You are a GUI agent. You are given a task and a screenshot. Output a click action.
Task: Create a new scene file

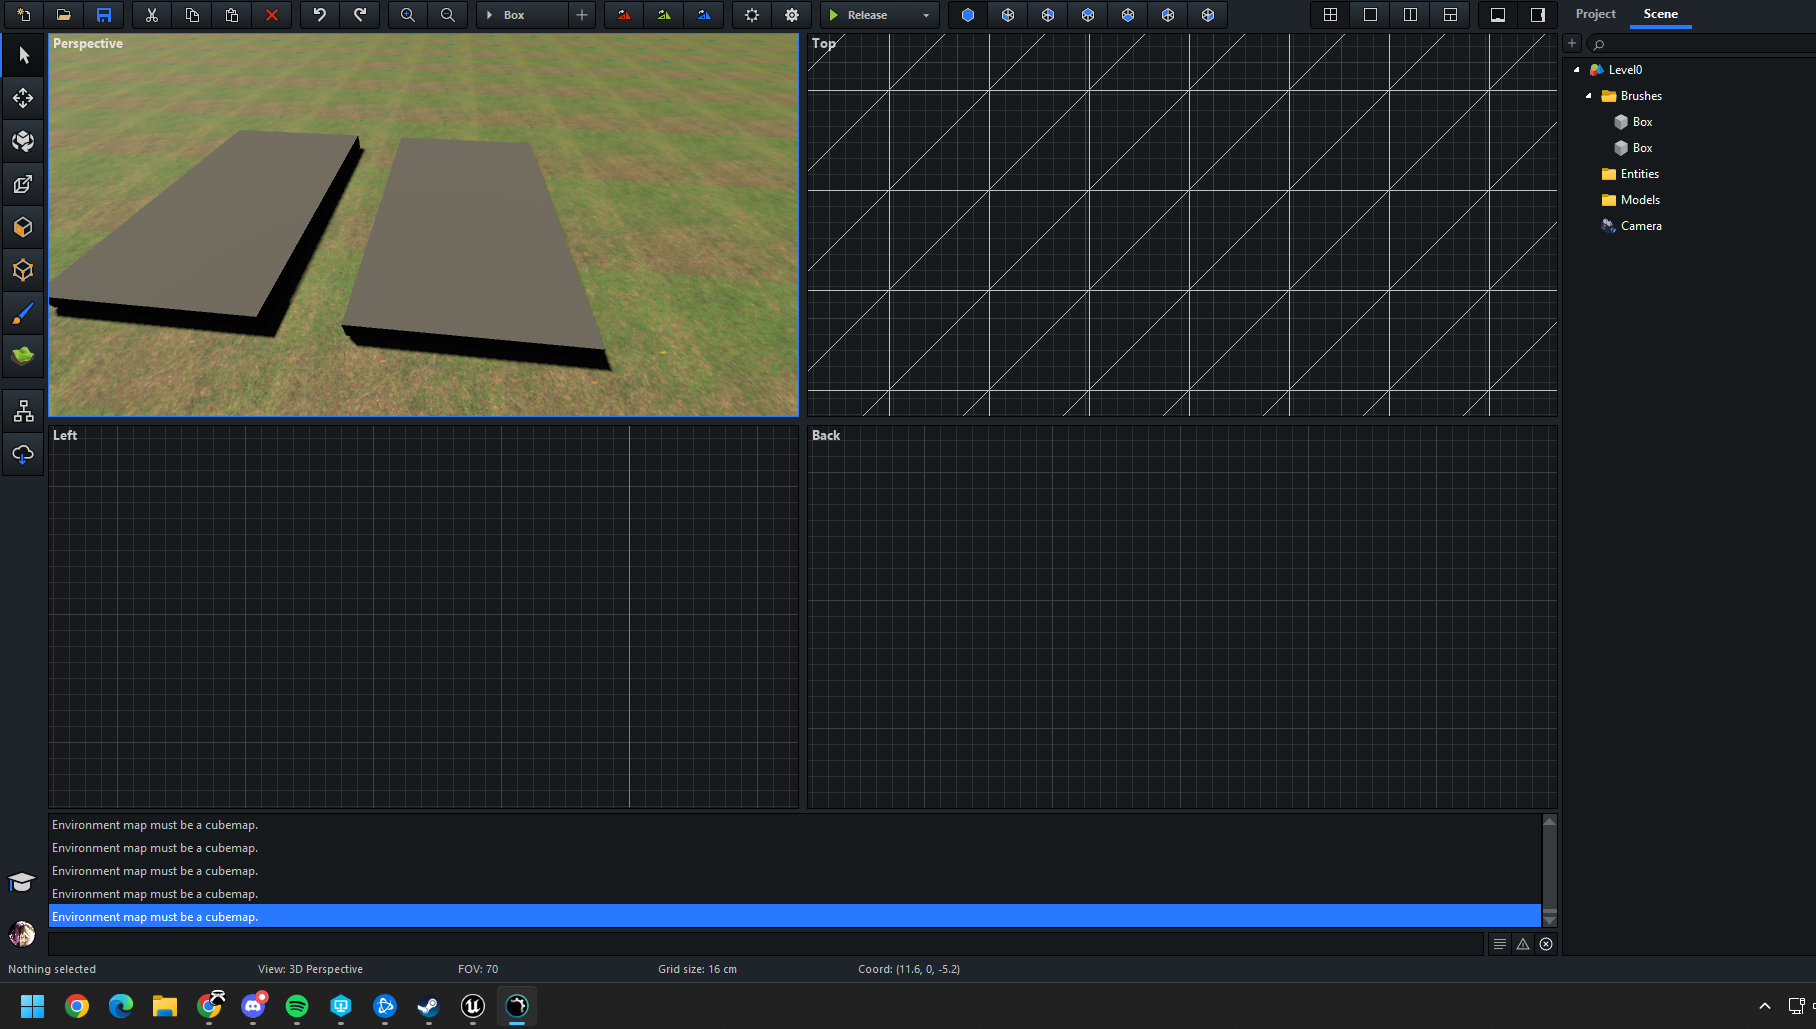pyautogui.click(x=24, y=15)
